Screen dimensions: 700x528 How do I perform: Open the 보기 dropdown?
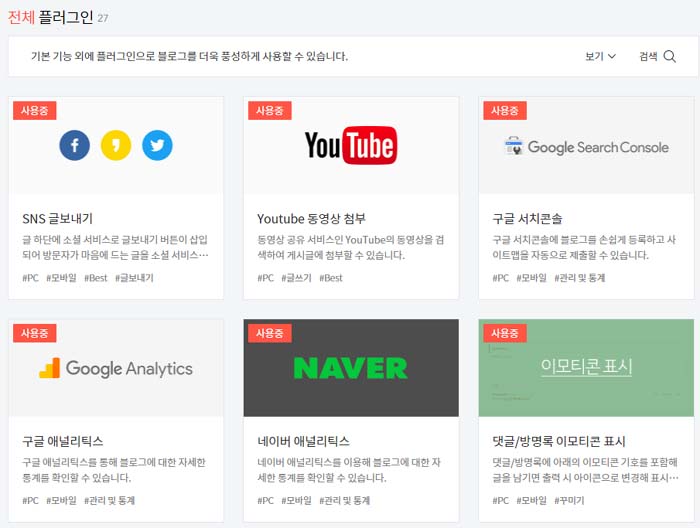coord(600,56)
